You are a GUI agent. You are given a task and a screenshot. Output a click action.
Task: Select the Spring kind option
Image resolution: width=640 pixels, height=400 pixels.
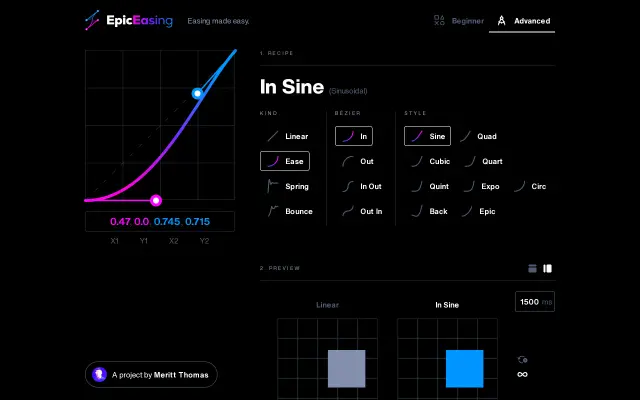pos(287,187)
